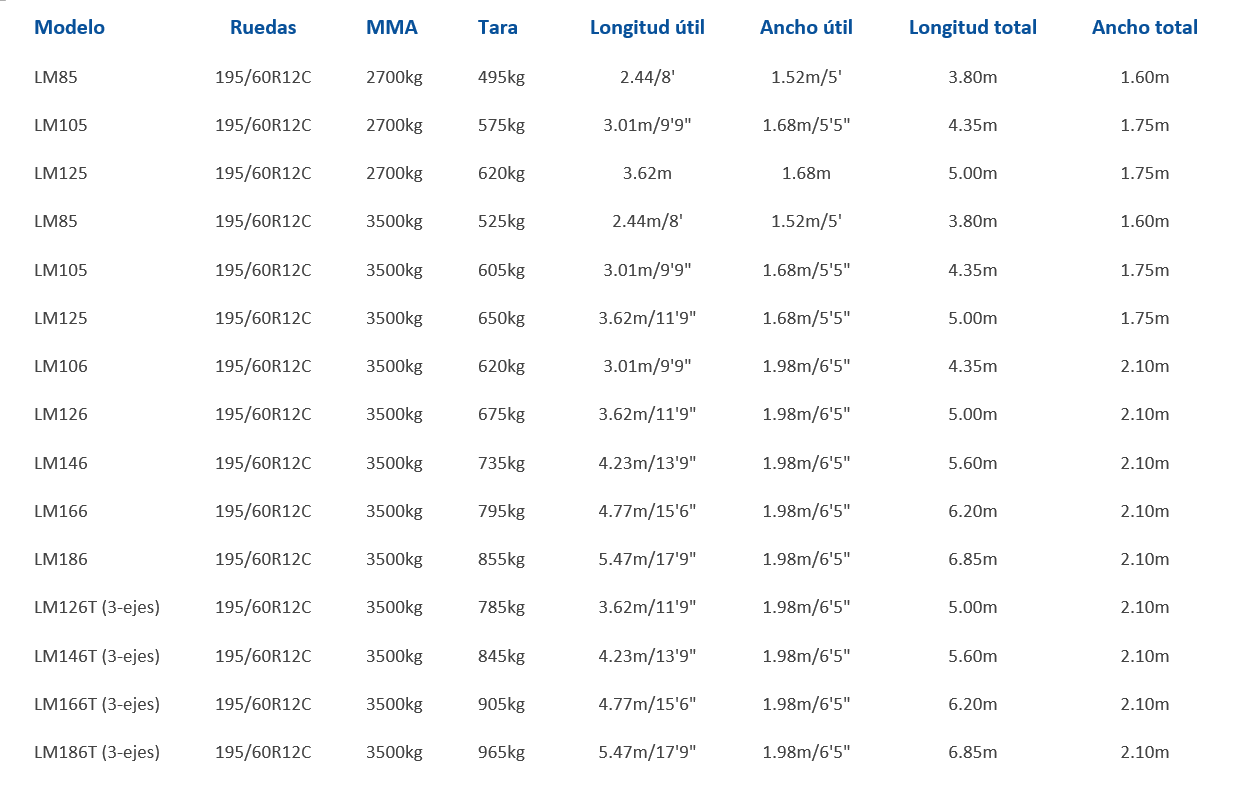The image size is (1256, 795).
Task: Select the 1.68m ancho útil cell
Action: click(x=806, y=174)
